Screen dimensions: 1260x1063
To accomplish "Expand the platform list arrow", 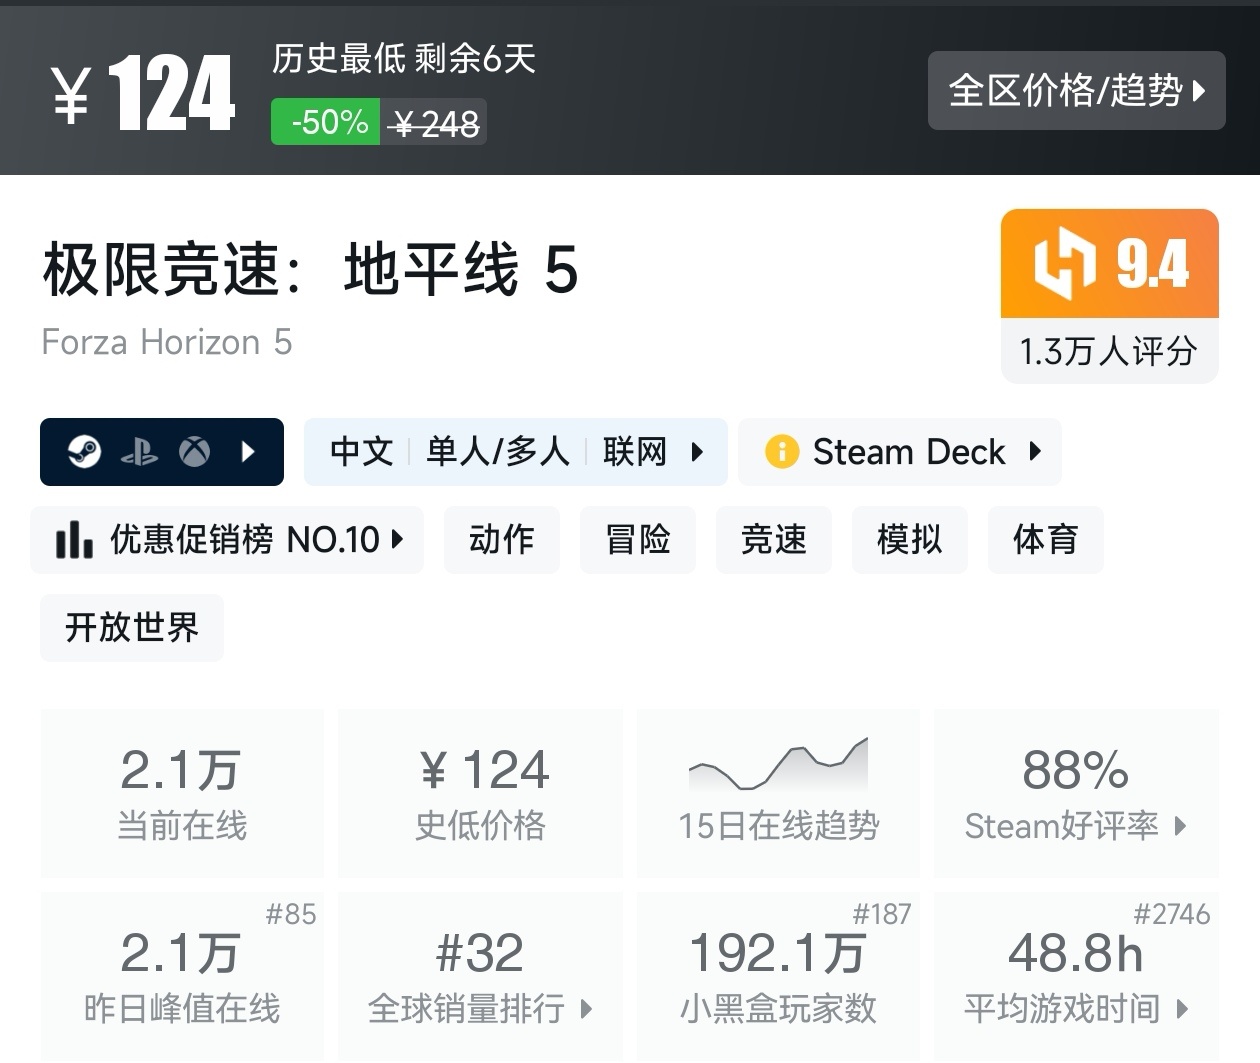I will [248, 452].
